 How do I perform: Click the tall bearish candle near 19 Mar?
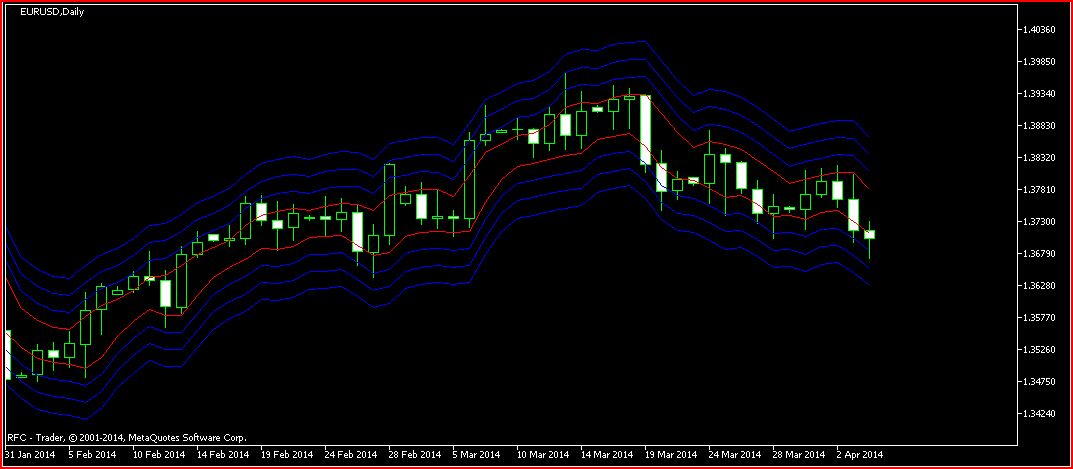coord(645,130)
